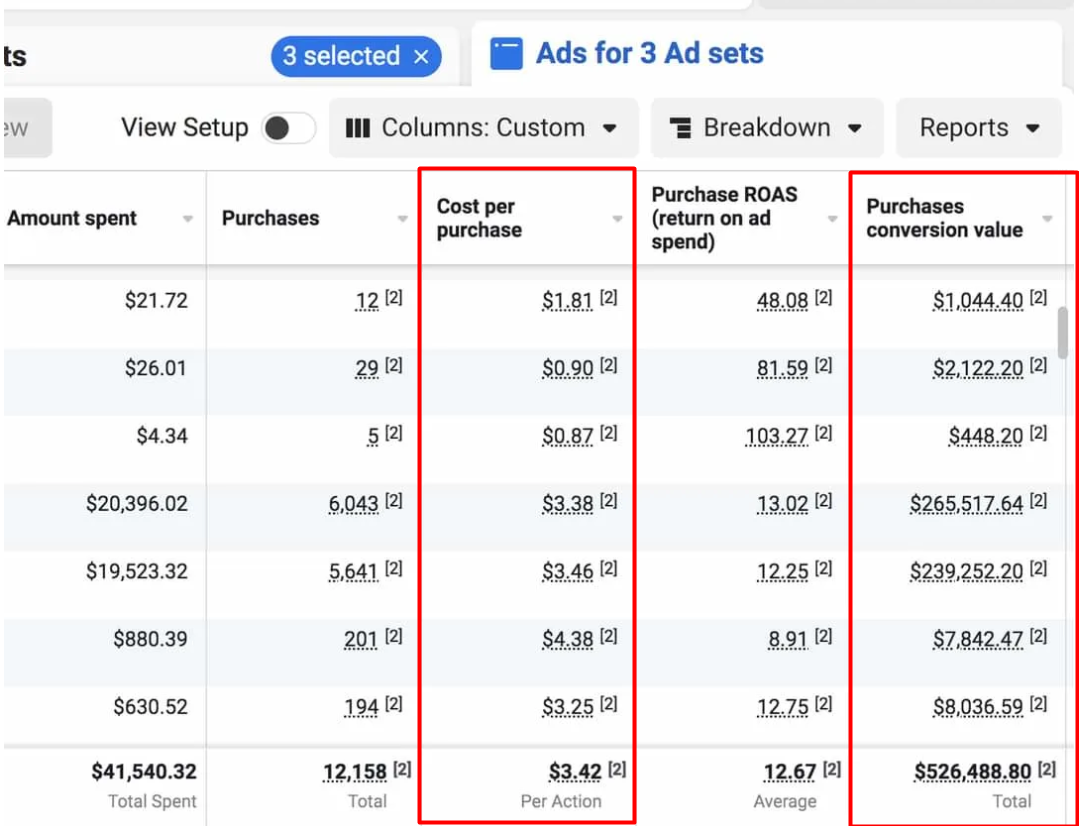Switch to Ads for 3 Ad sets tab
The width and height of the screenshot is (1079, 826).
pos(649,54)
